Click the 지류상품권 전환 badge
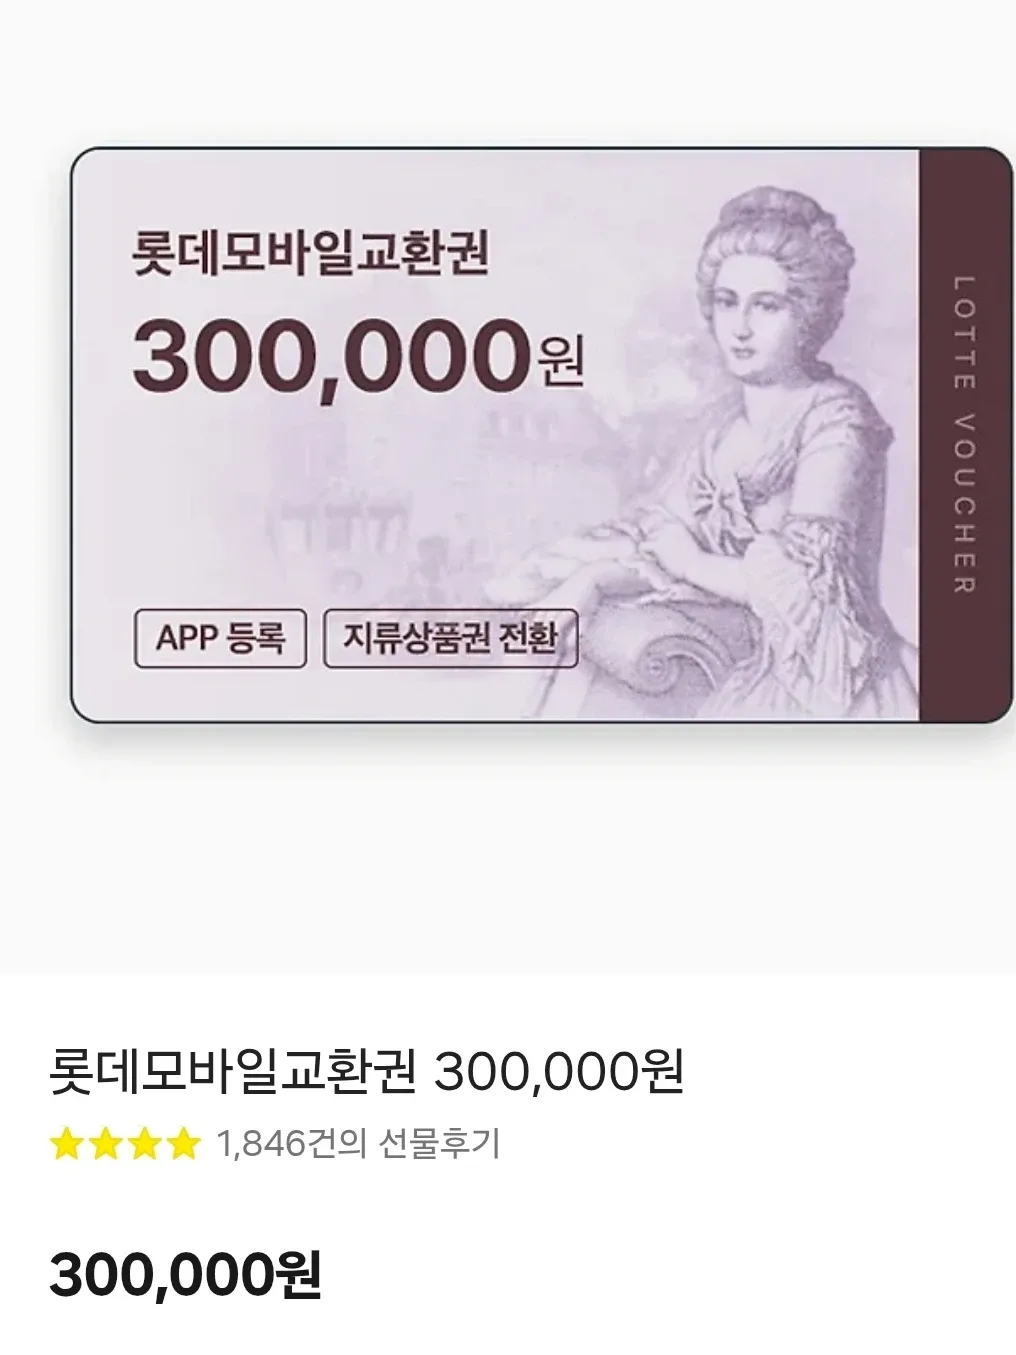This screenshot has height=1355, width=1016. pos(451,637)
